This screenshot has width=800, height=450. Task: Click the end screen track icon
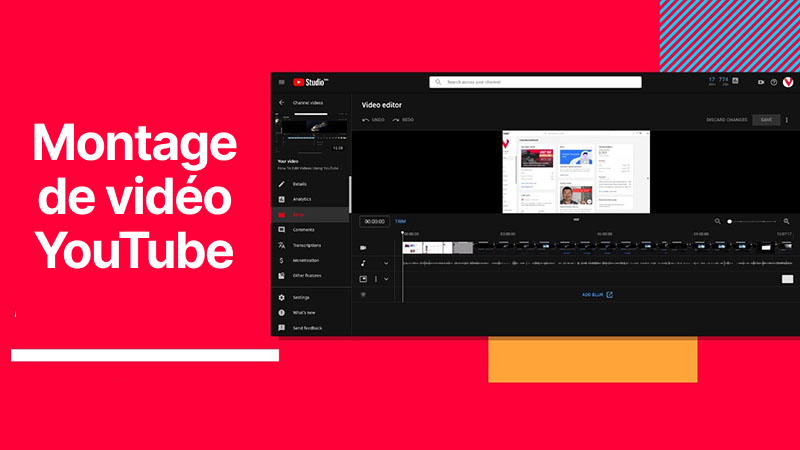(x=363, y=279)
